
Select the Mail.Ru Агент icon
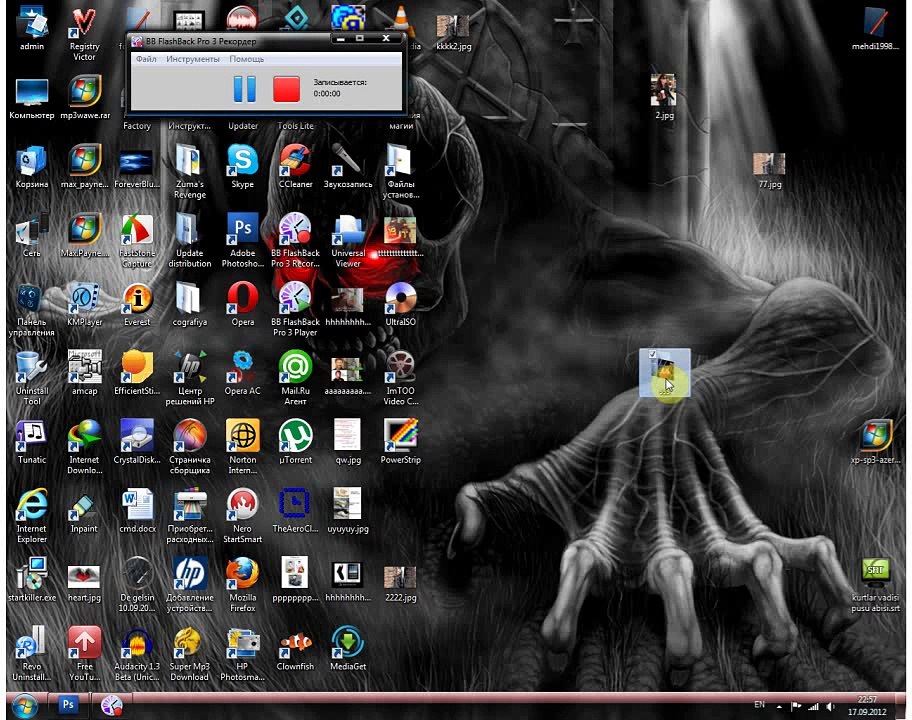(295, 377)
